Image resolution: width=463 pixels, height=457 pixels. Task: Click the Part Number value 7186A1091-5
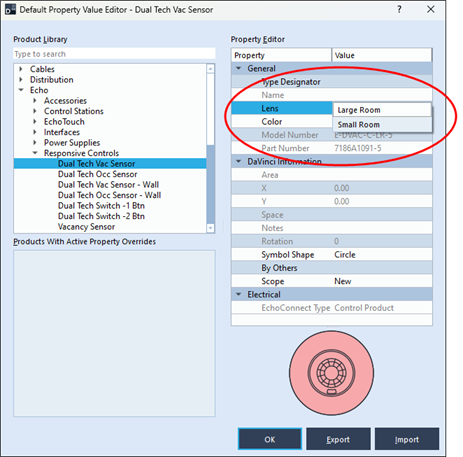tap(358, 148)
